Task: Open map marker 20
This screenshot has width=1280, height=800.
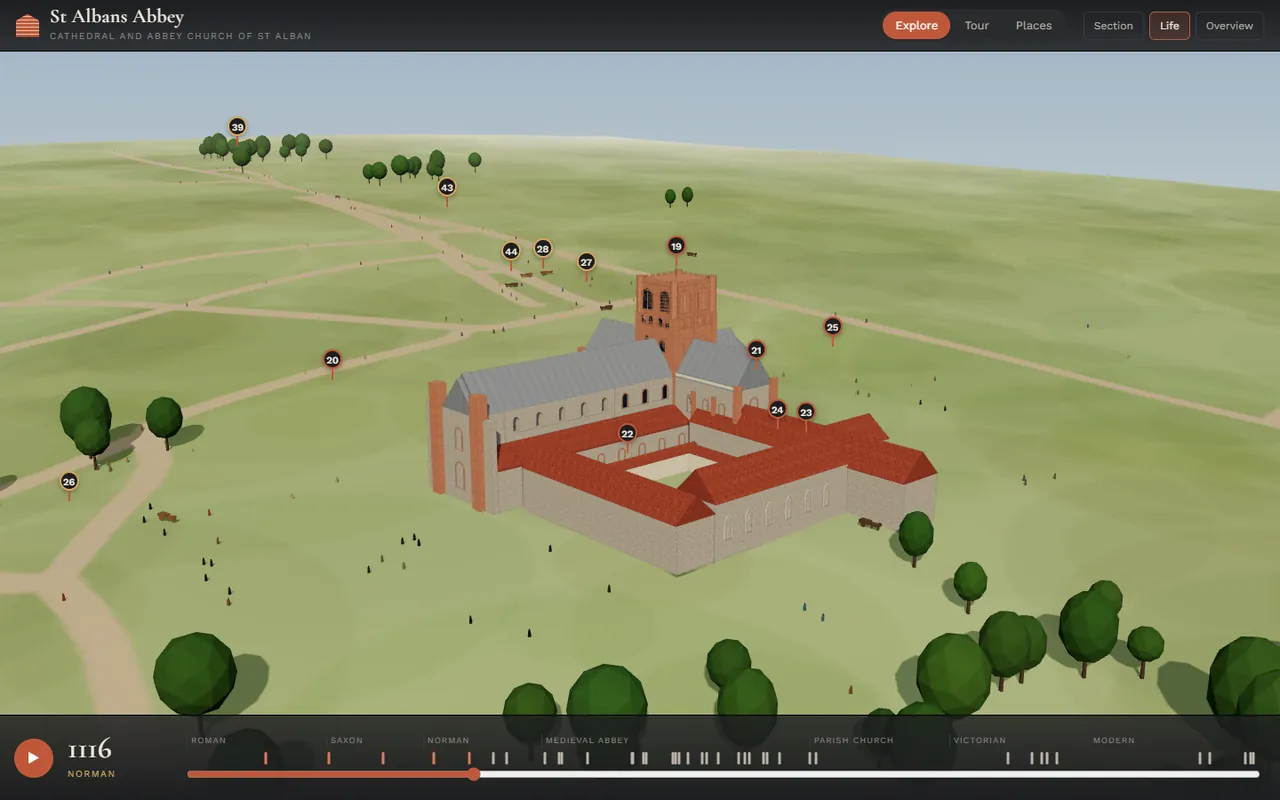Action: tap(332, 360)
